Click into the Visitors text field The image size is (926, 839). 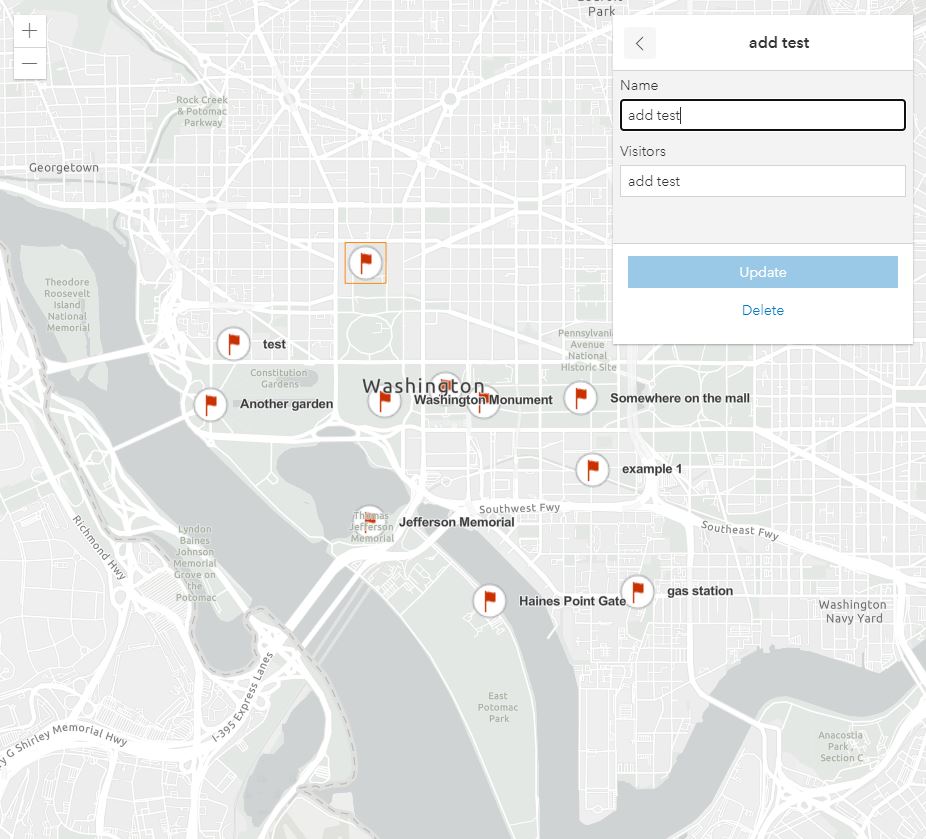[x=762, y=181]
